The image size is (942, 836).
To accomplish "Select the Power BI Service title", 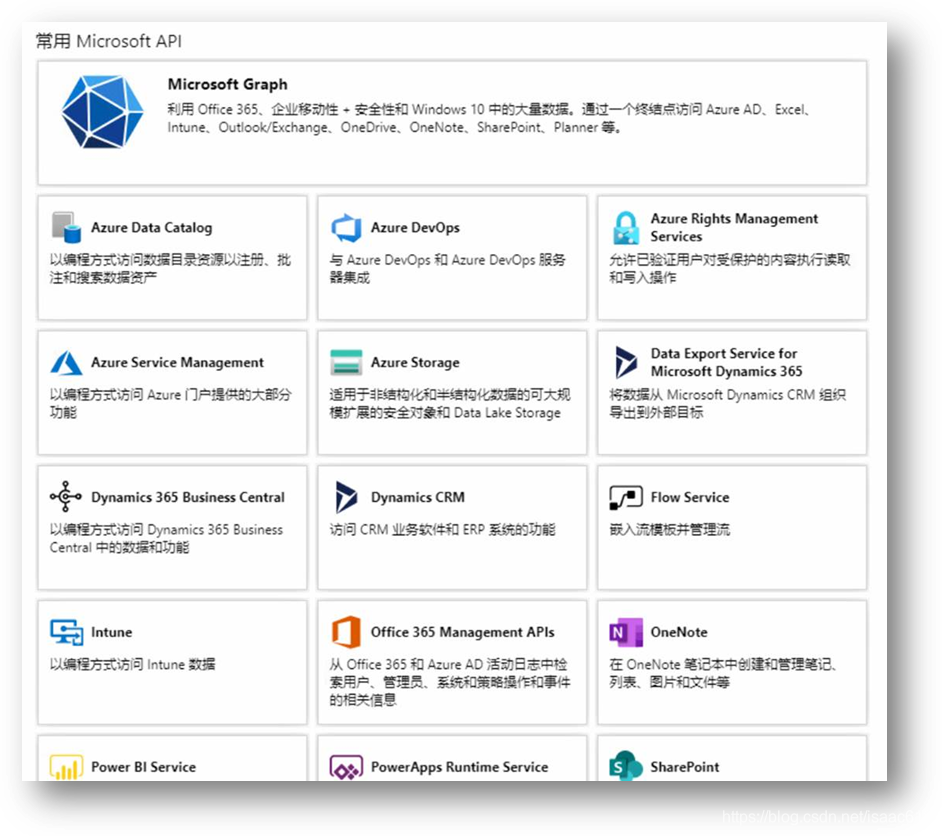I will [x=144, y=767].
